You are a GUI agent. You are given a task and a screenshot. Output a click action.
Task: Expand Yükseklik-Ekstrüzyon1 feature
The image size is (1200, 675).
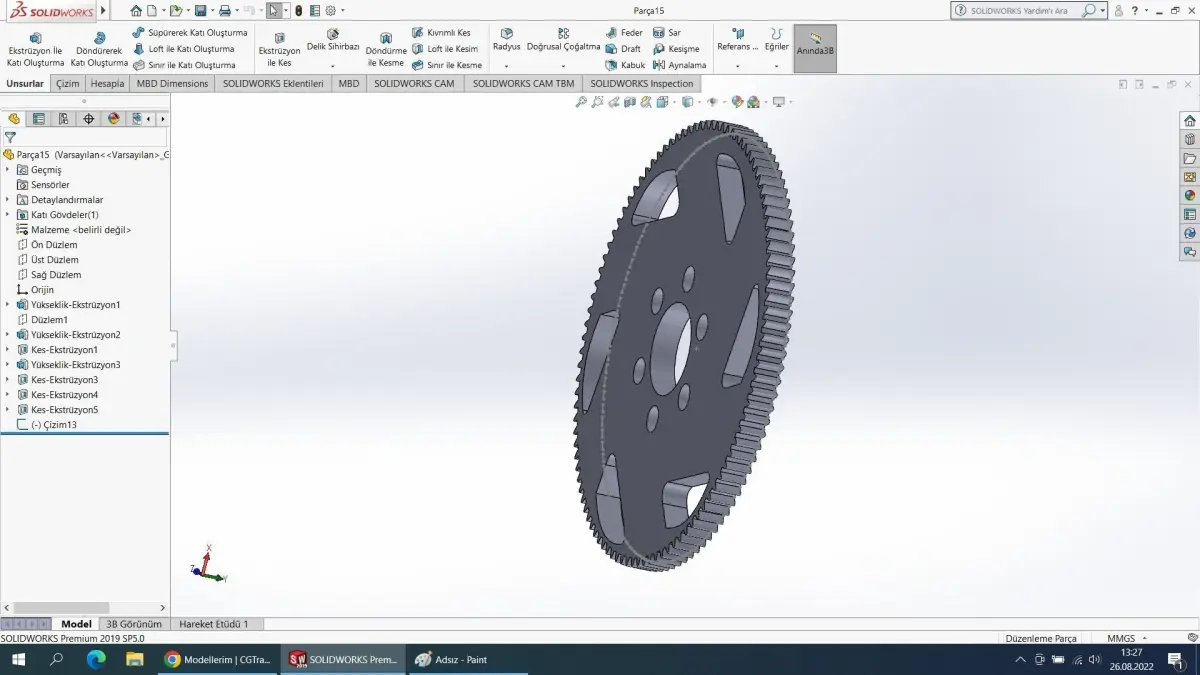8,305
